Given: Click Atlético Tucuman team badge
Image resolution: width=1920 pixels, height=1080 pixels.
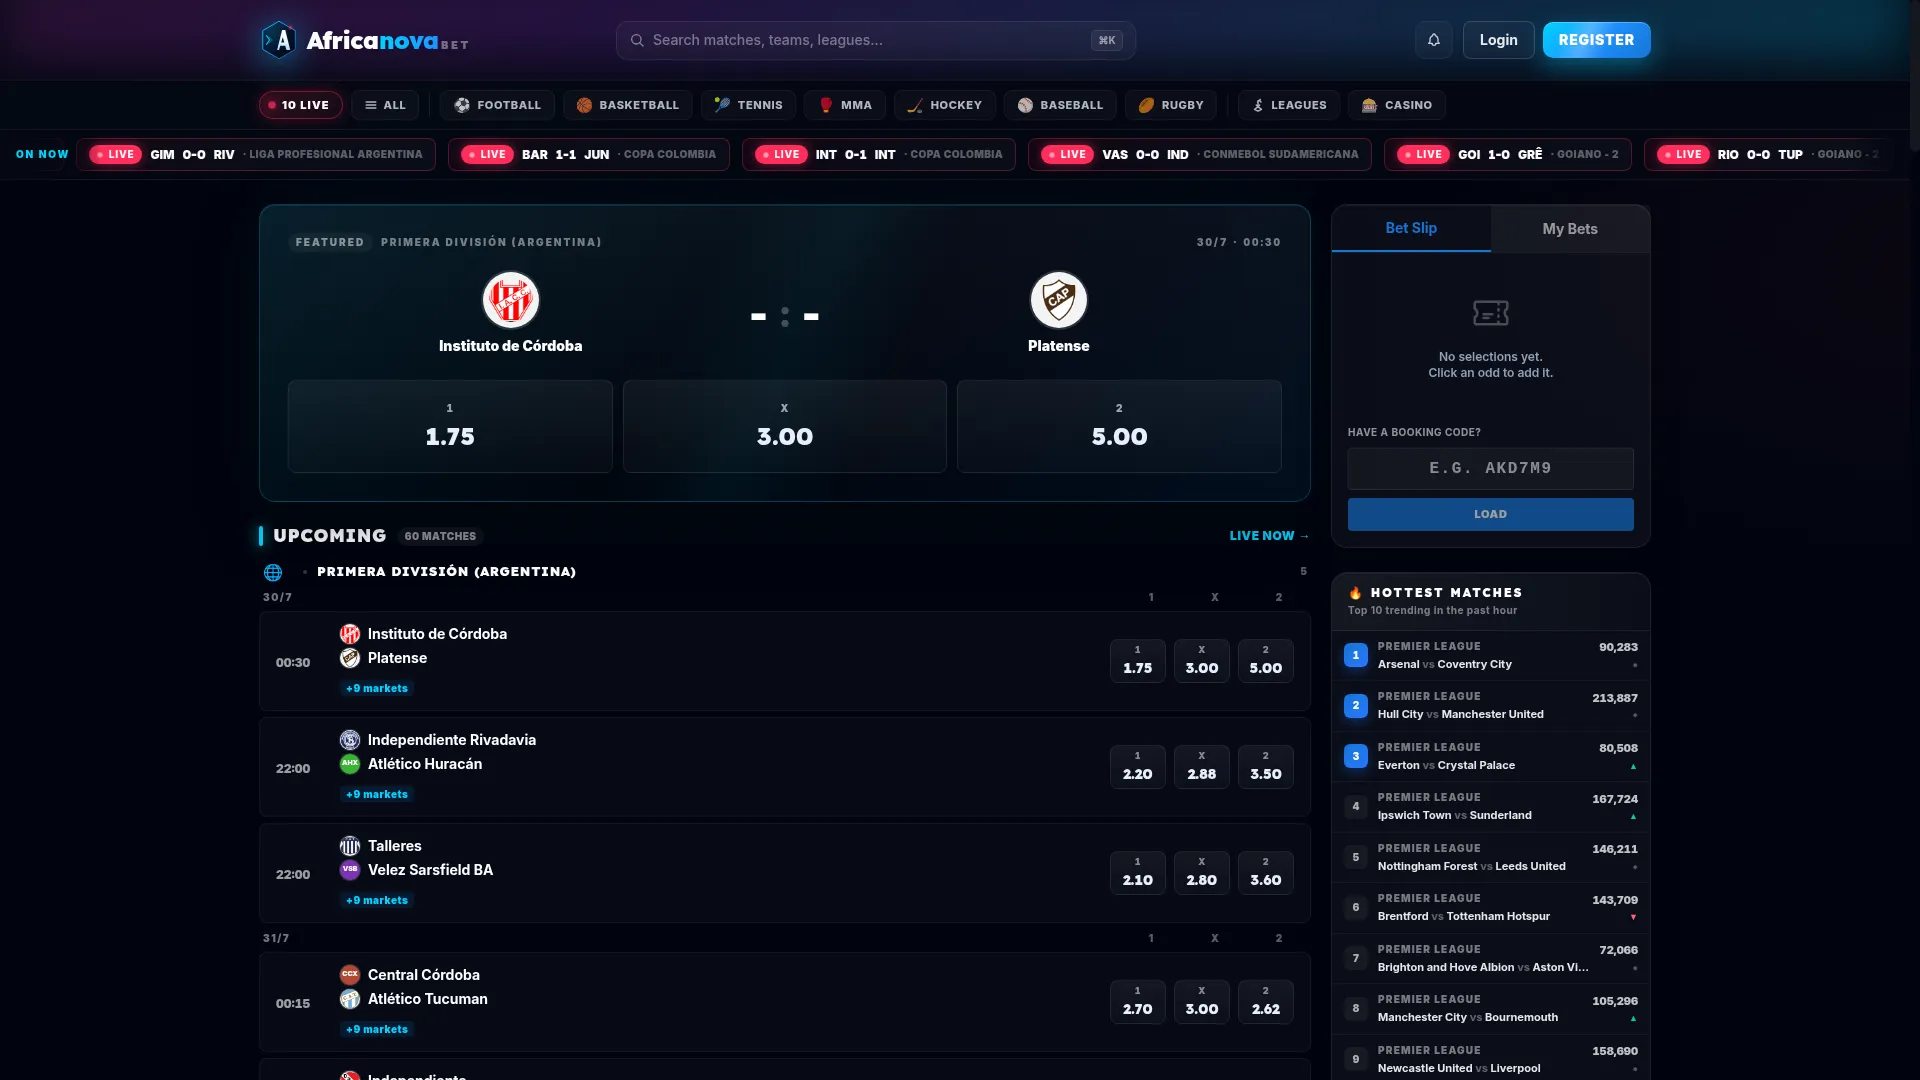Looking at the screenshot, I should [350, 999].
